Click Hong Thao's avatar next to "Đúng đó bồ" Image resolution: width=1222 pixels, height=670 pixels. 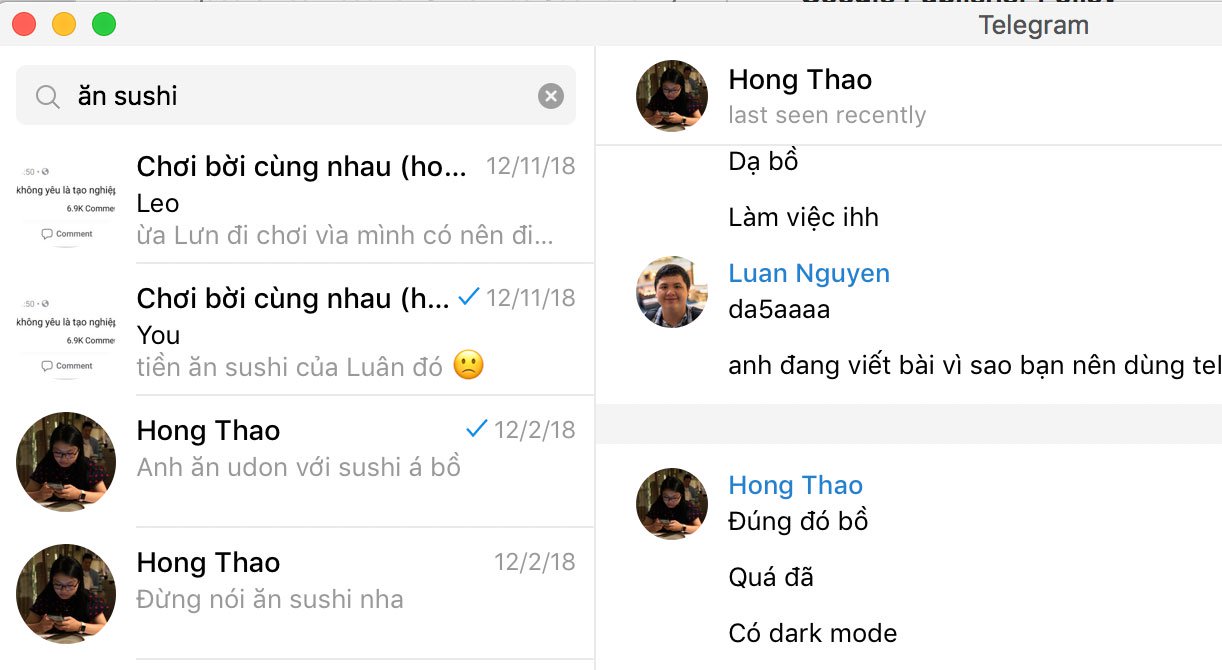pos(671,504)
